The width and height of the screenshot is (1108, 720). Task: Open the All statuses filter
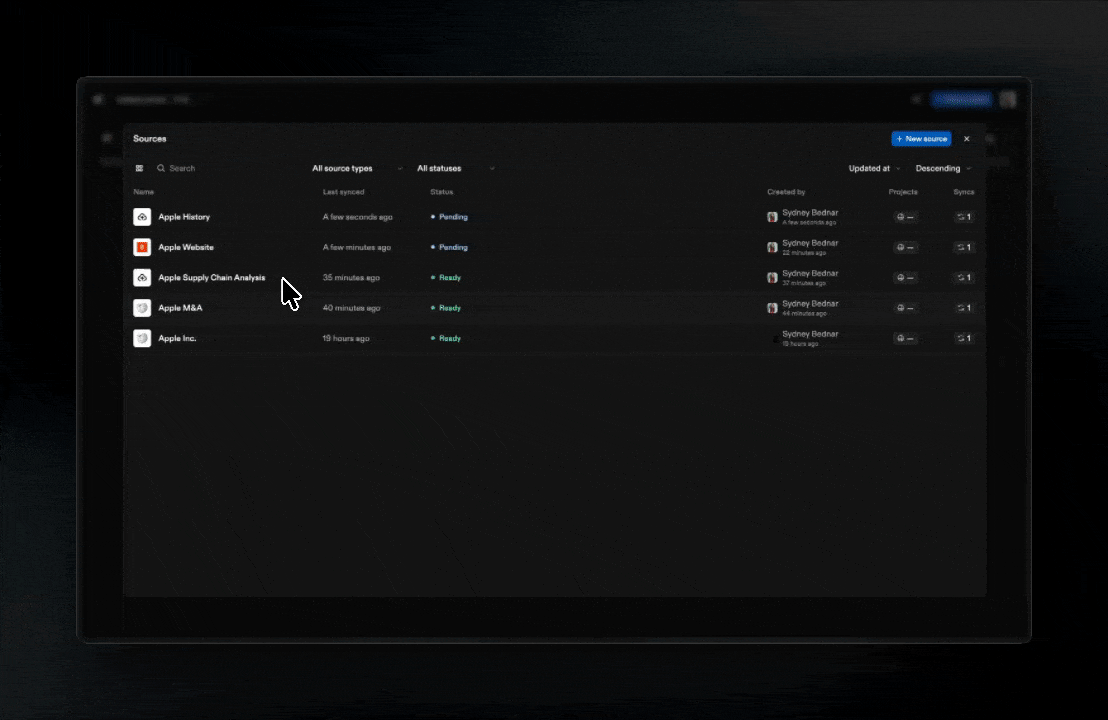[456, 168]
